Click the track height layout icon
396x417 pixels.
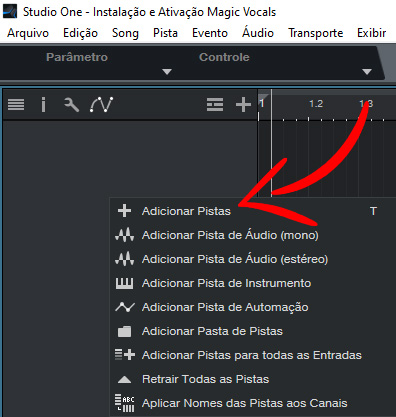pos(215,105)
